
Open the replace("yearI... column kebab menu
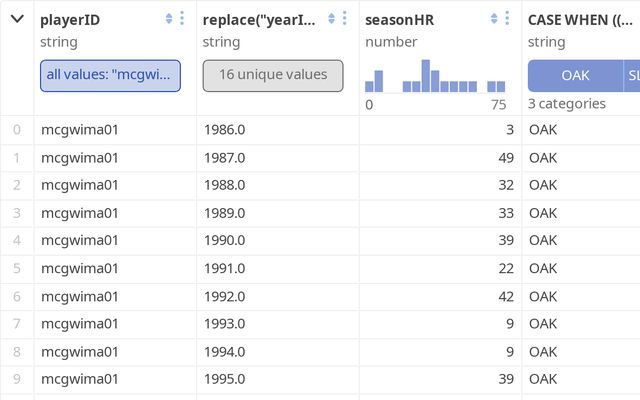point(344,19)
